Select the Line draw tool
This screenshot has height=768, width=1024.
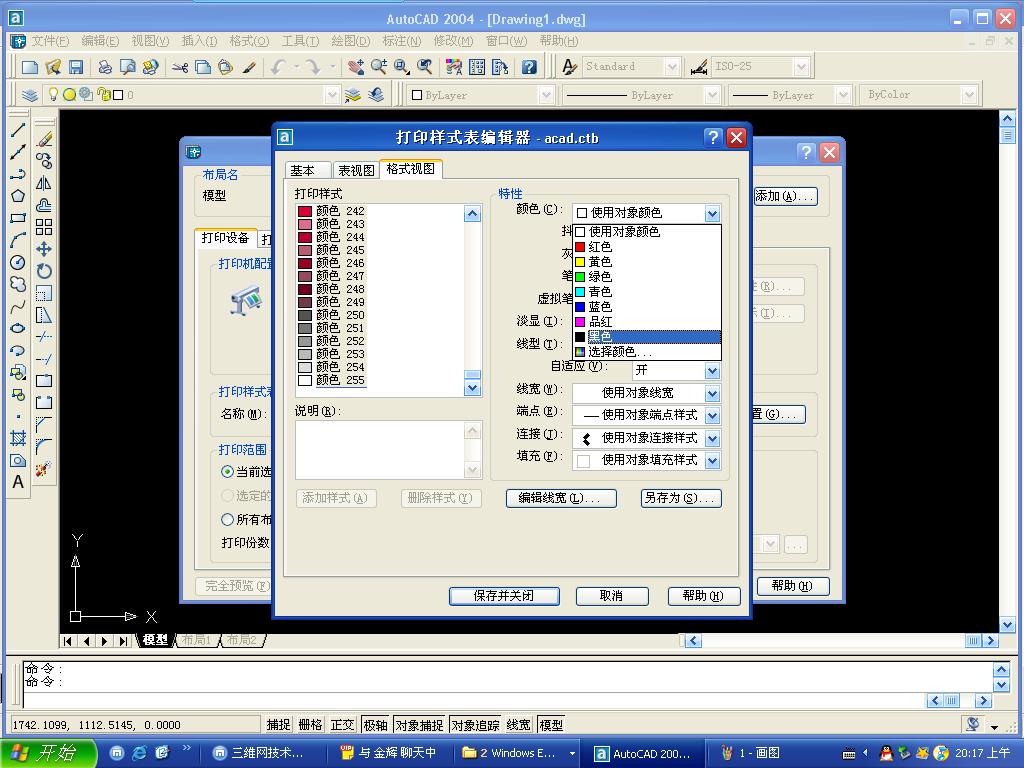(x=18, y=130)
